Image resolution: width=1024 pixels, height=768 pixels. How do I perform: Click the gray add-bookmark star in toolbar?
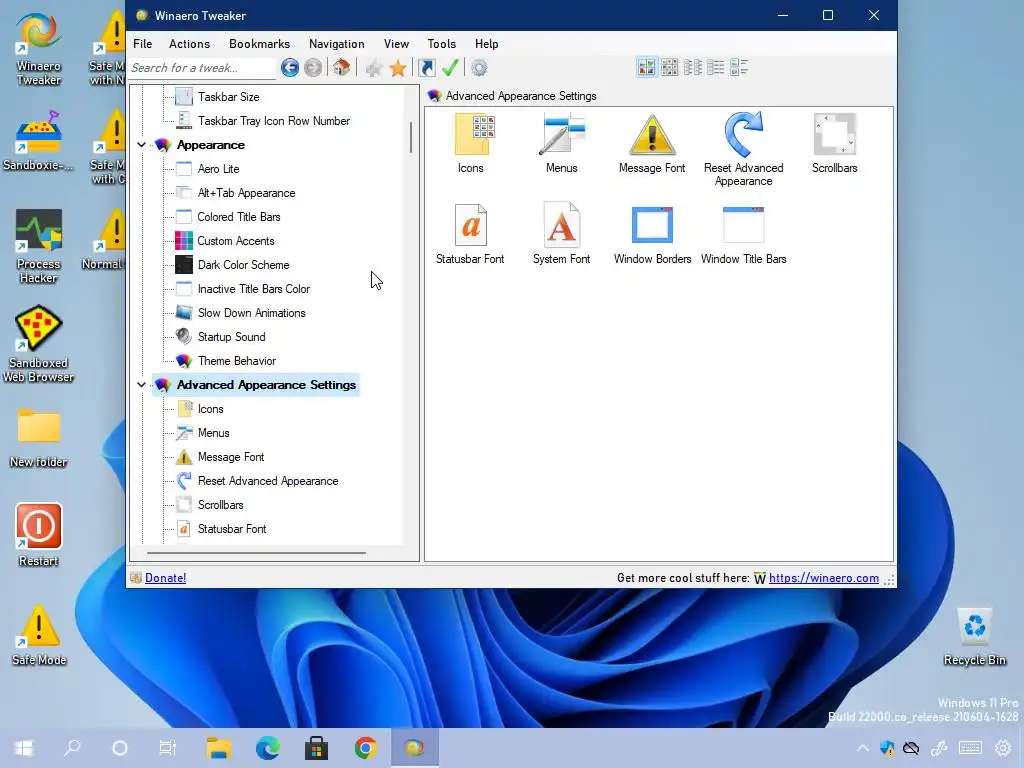(x=374, y=68)
